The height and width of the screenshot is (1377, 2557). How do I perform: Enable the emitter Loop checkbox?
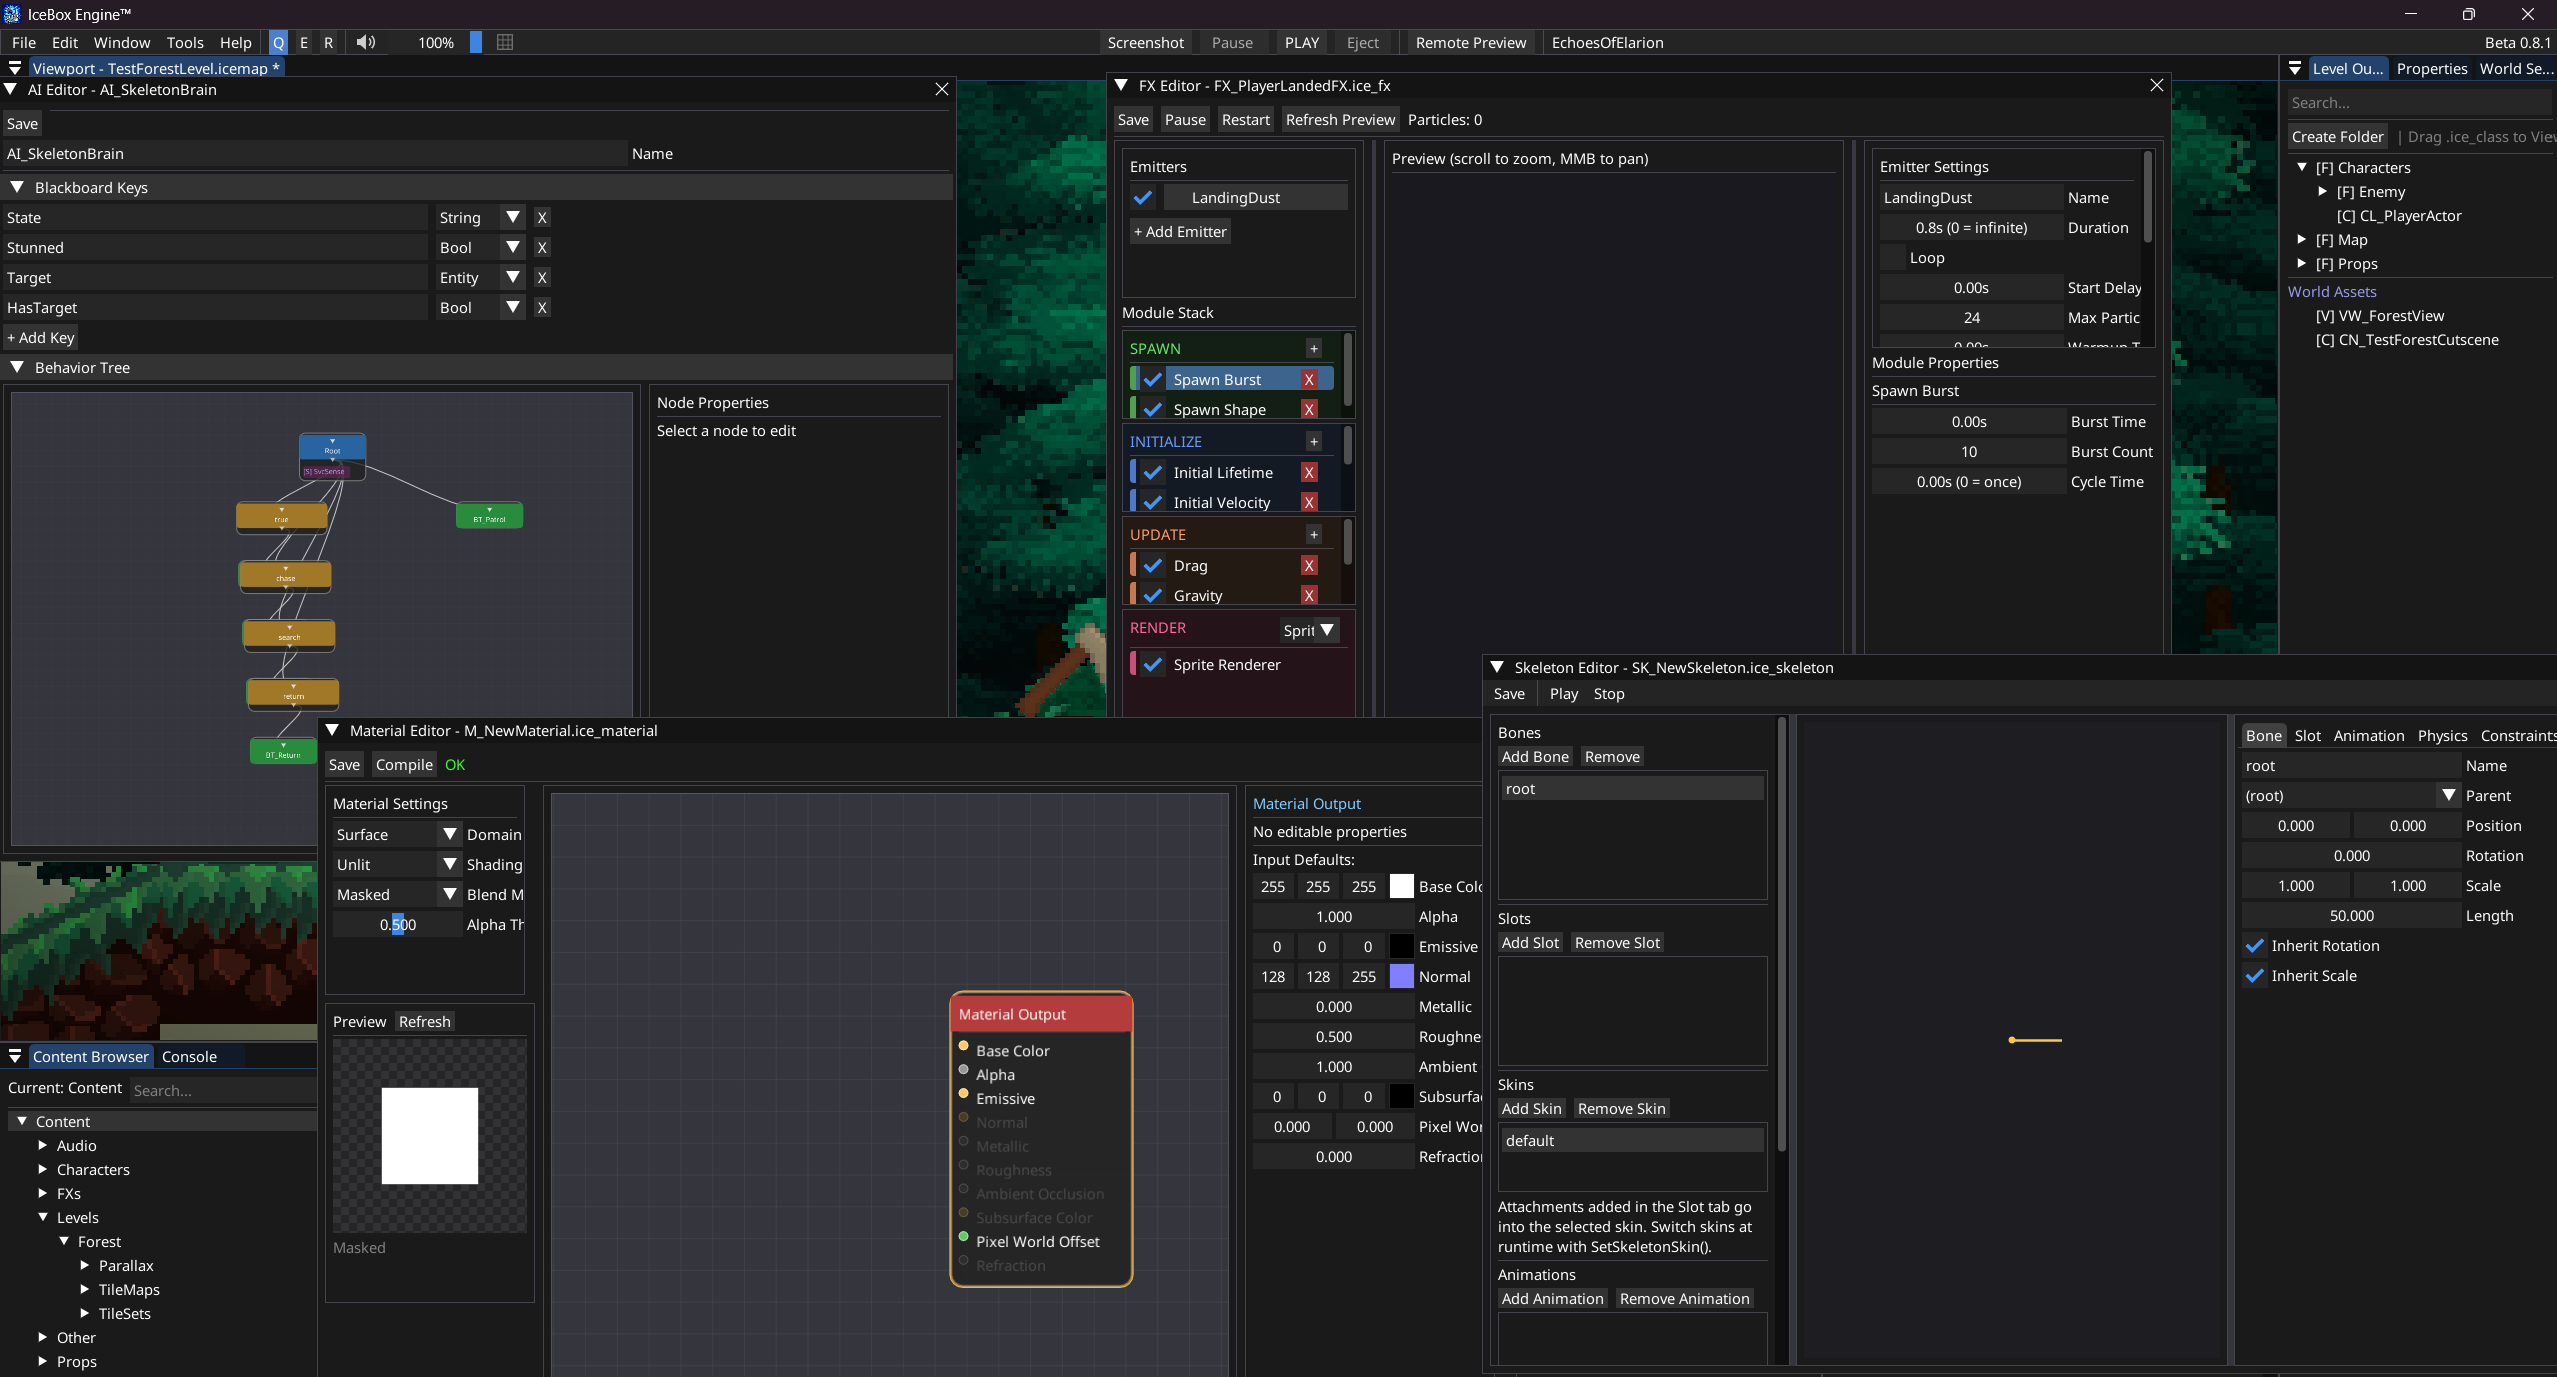[1892, 258]
